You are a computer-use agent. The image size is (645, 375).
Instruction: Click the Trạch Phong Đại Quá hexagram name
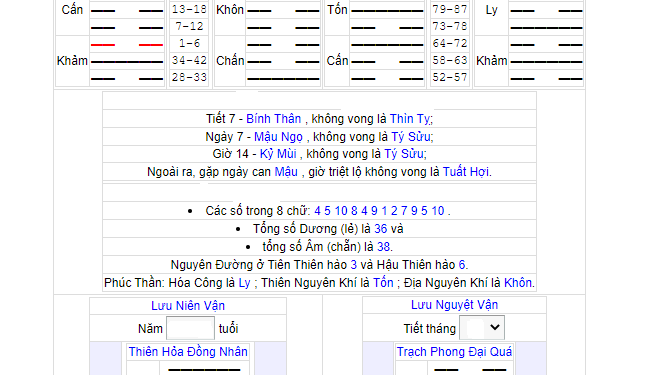[455, 352]
